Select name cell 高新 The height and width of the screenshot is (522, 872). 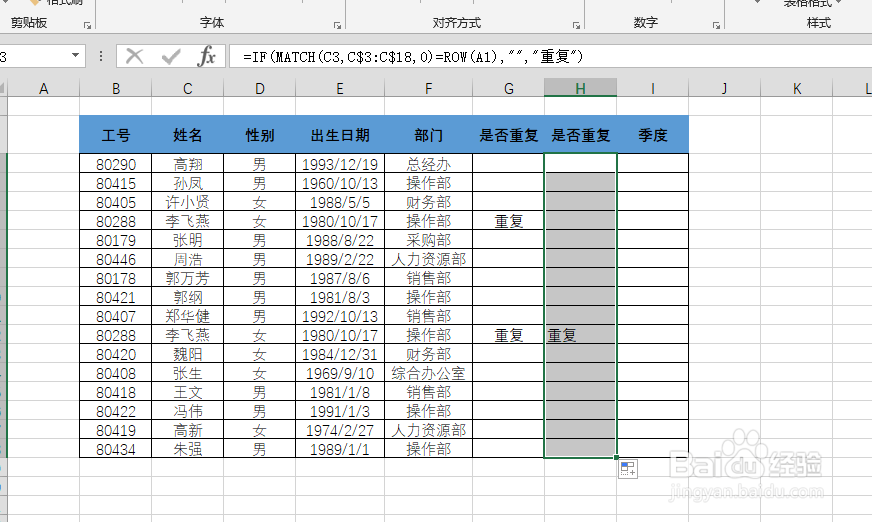click(x=187, y=430)
